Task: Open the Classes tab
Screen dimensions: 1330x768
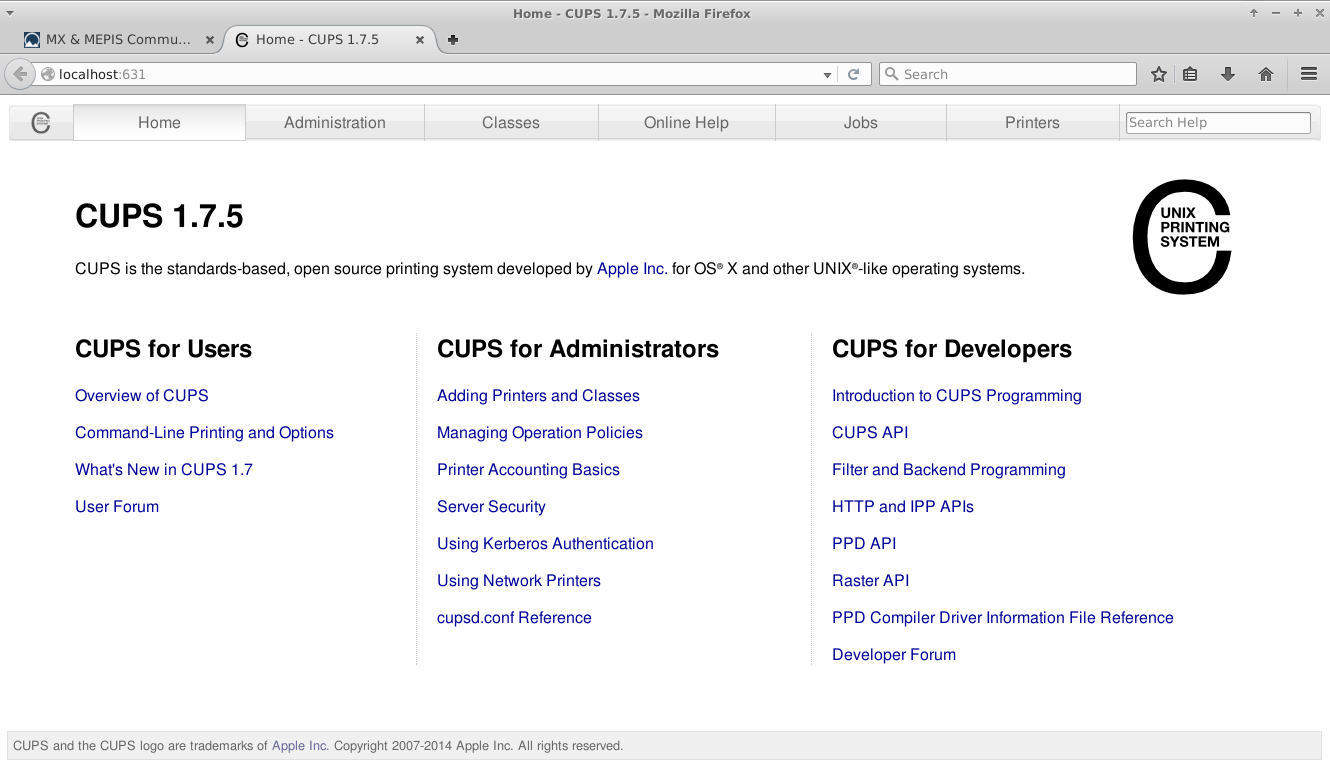Action: coord(511,123)
